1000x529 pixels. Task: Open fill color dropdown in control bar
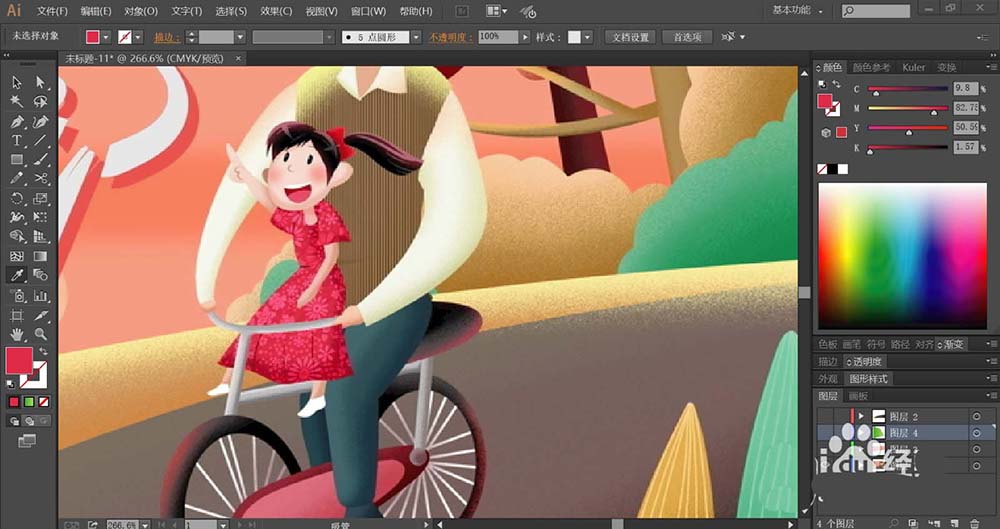click(106, 37)
